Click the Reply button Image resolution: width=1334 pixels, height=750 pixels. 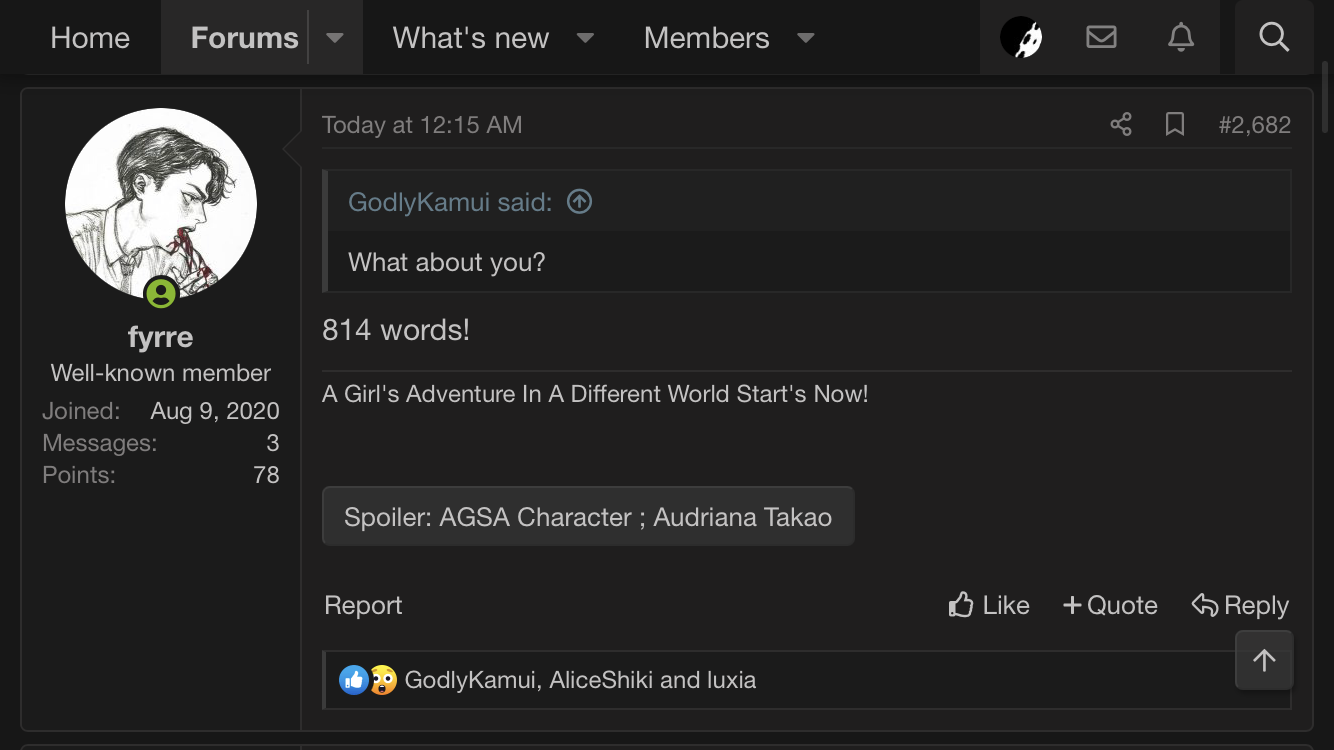(1240, 605)
